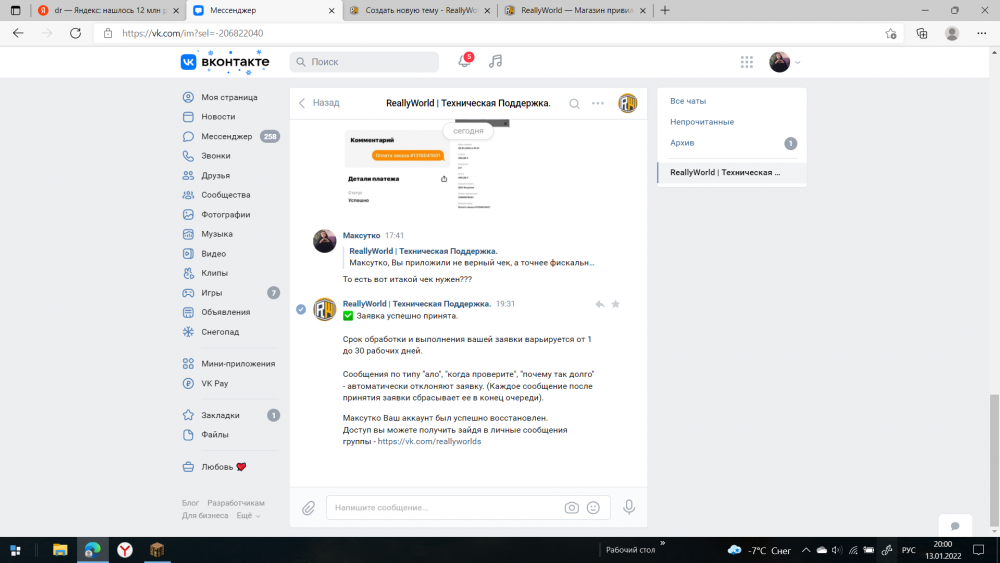The height and width of the screenshot is (563, 1000).
Task: Click the Назад back button
Action: coord(320,103)
